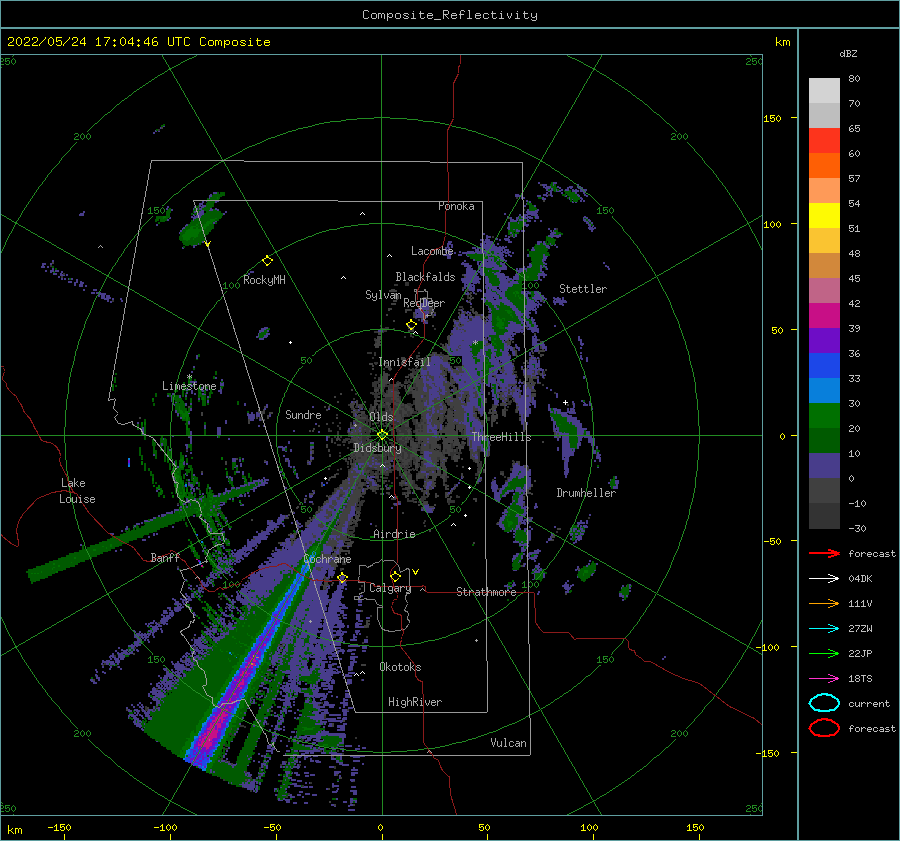Click the Cochrane town label
Image resolution: width=900 pixels, height=841 pixels.
327,559
